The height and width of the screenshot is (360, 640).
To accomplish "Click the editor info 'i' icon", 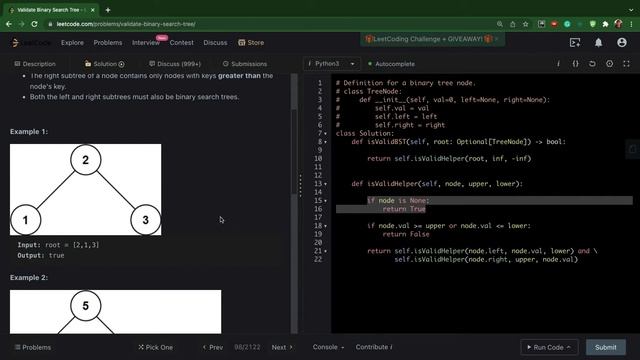I will (558, 64).
